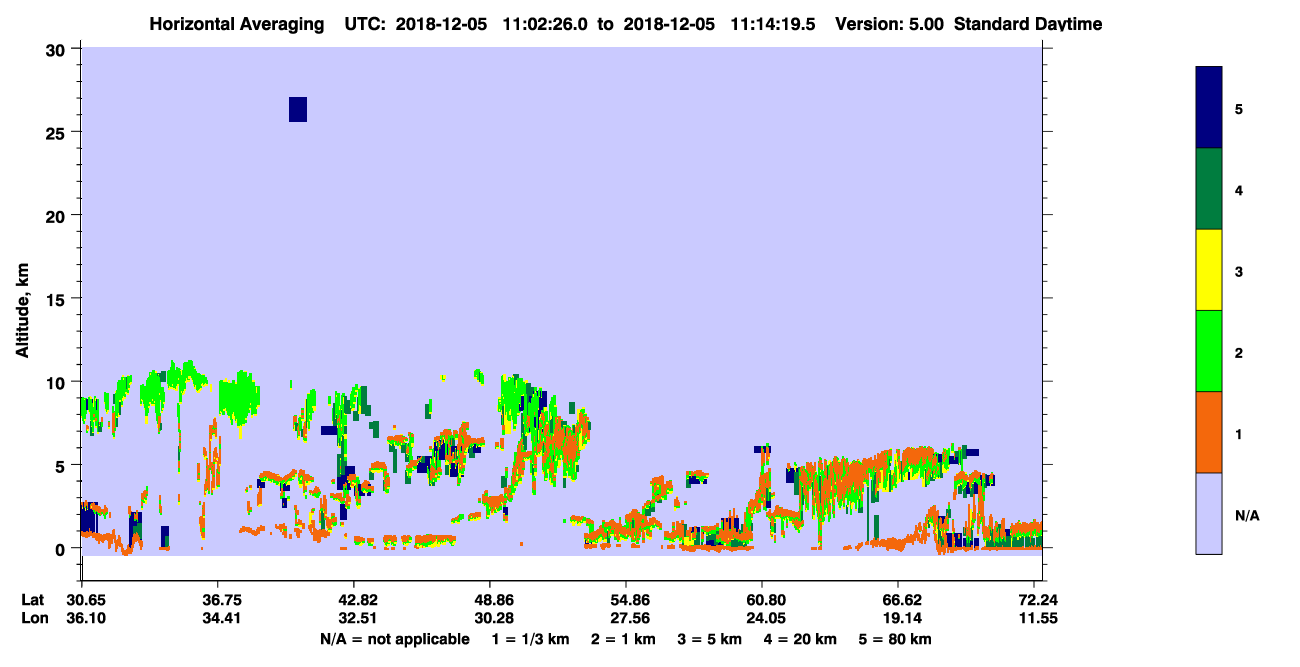
Task: Click the '3 = 5 km' legend text
Action: tap(710, 639)
